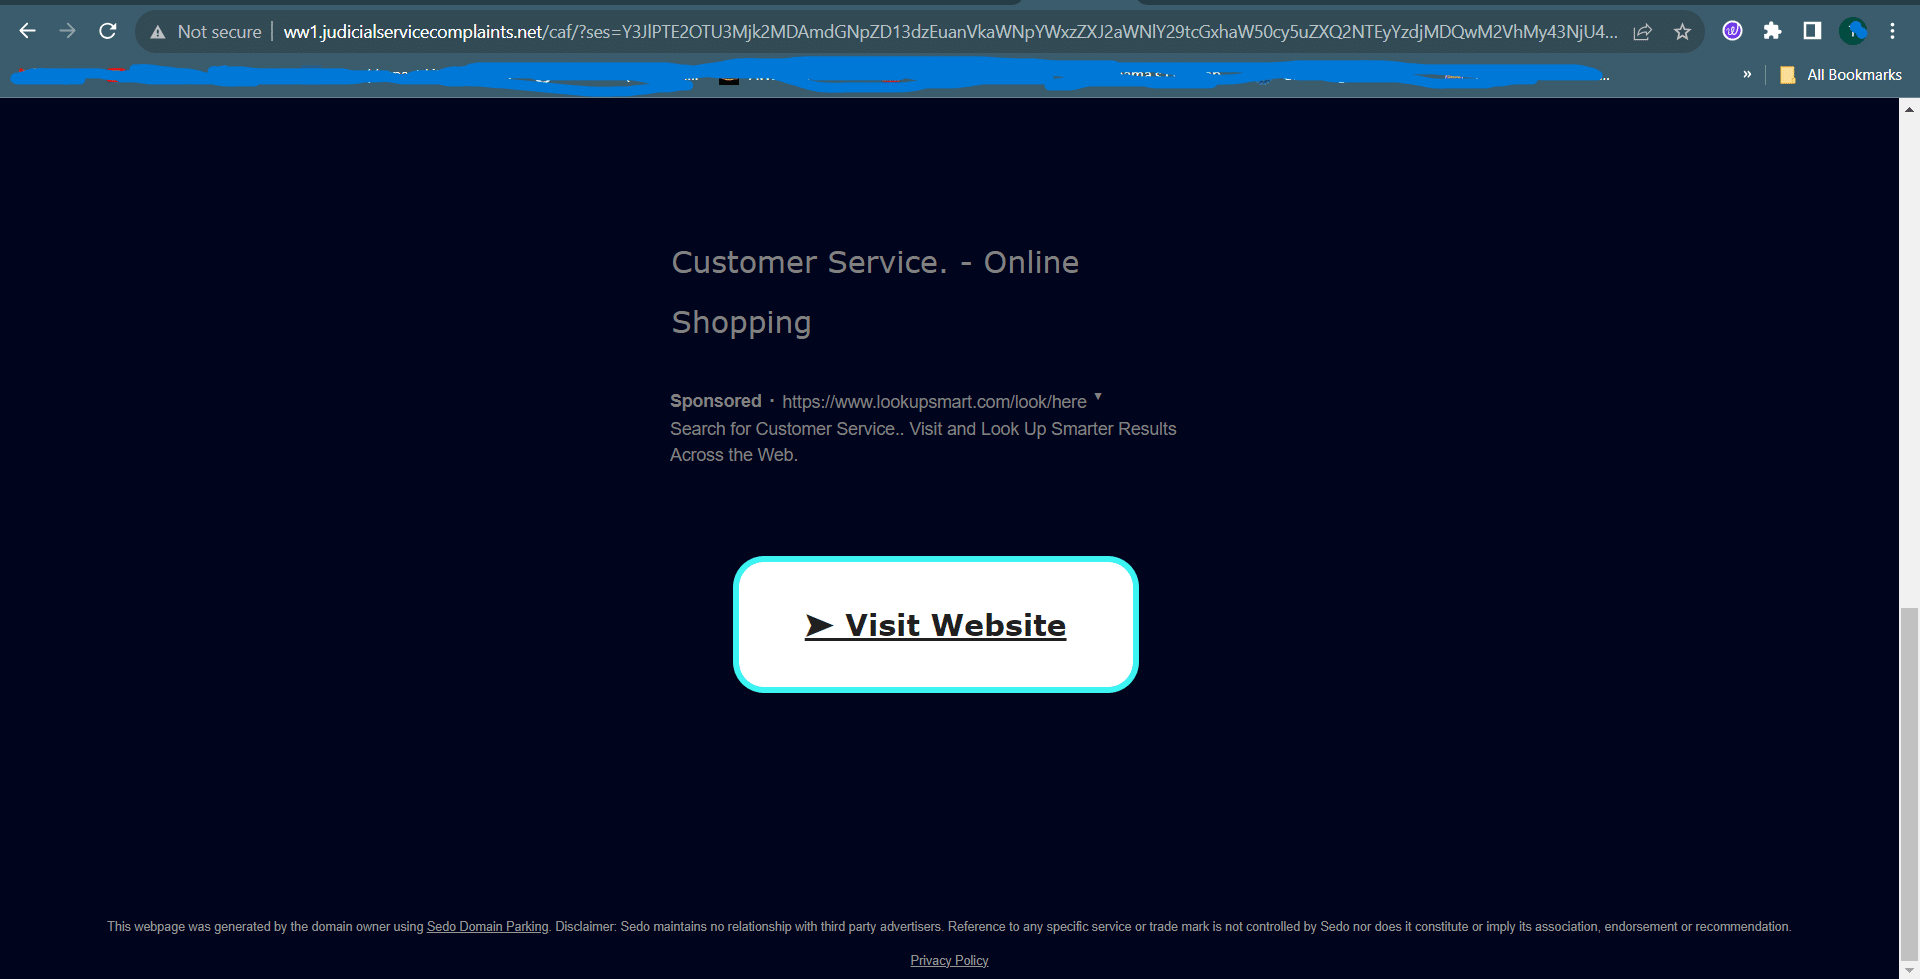Open the purple extension icon in toolbar
This screenshot has height=979, width=1920.
pyautogui.click(x=1732, y=31)
